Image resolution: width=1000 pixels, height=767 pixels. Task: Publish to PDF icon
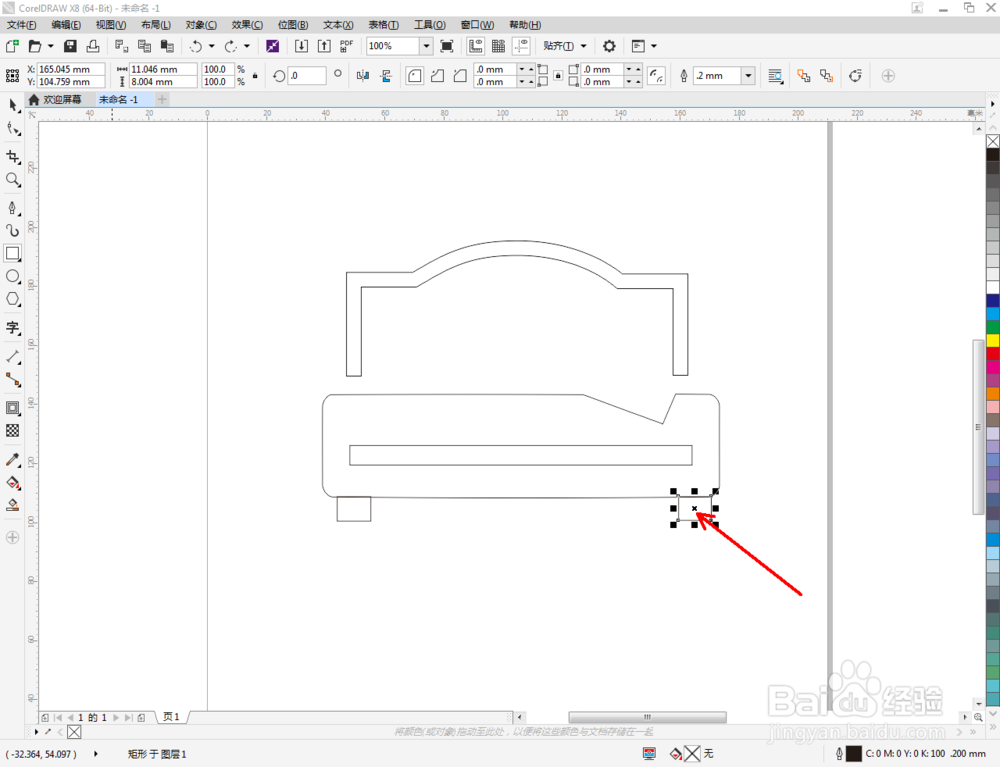click(x=346, y=46)
